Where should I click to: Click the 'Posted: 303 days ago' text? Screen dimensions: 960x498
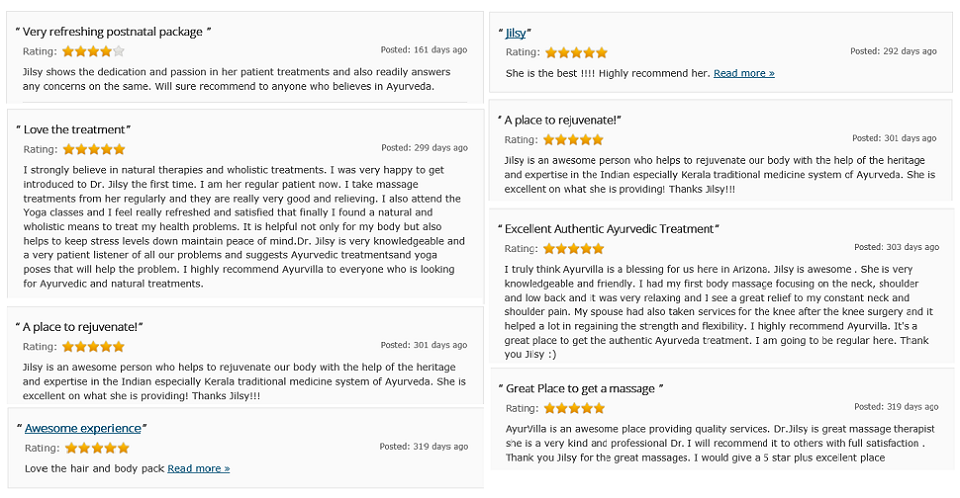[x=896, y=247]
